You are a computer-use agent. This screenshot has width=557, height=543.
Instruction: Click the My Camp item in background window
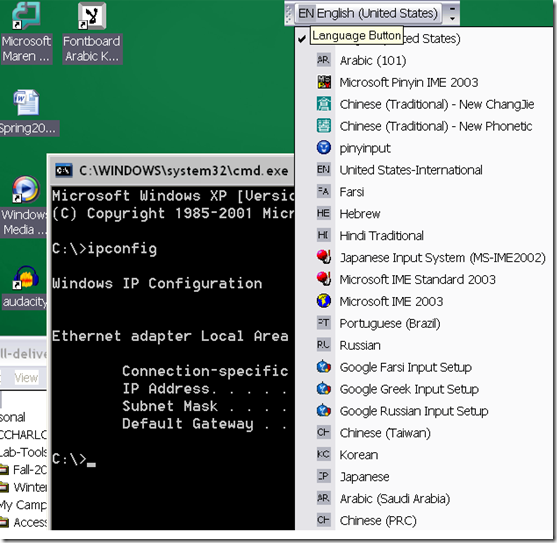[23, 505]
